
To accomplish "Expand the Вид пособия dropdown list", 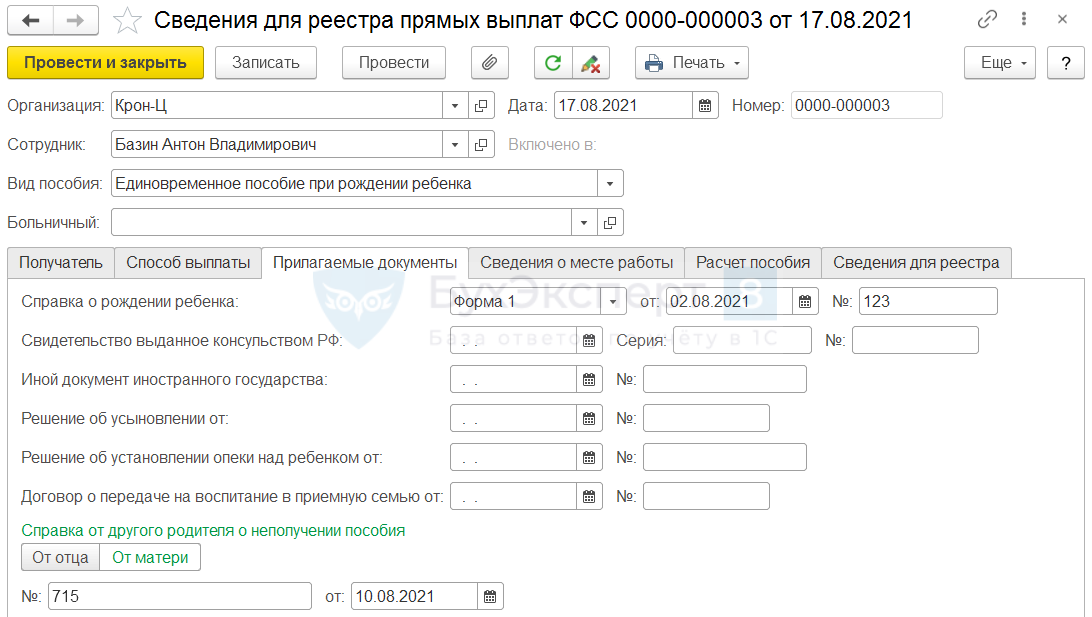I will (610, 184).
